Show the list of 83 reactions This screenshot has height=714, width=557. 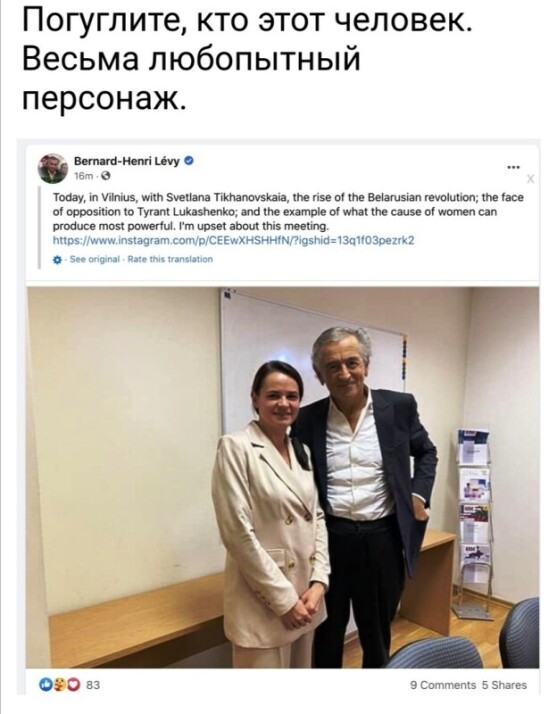click(x=93, y=685)
